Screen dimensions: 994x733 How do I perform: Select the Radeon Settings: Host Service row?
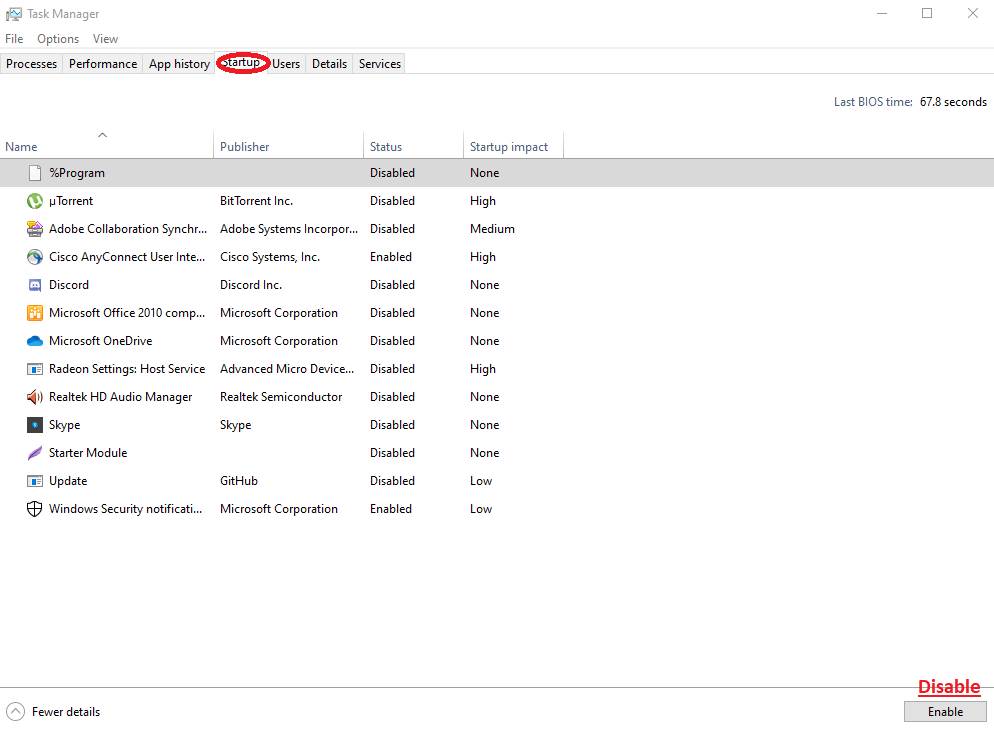pos(127,369)
